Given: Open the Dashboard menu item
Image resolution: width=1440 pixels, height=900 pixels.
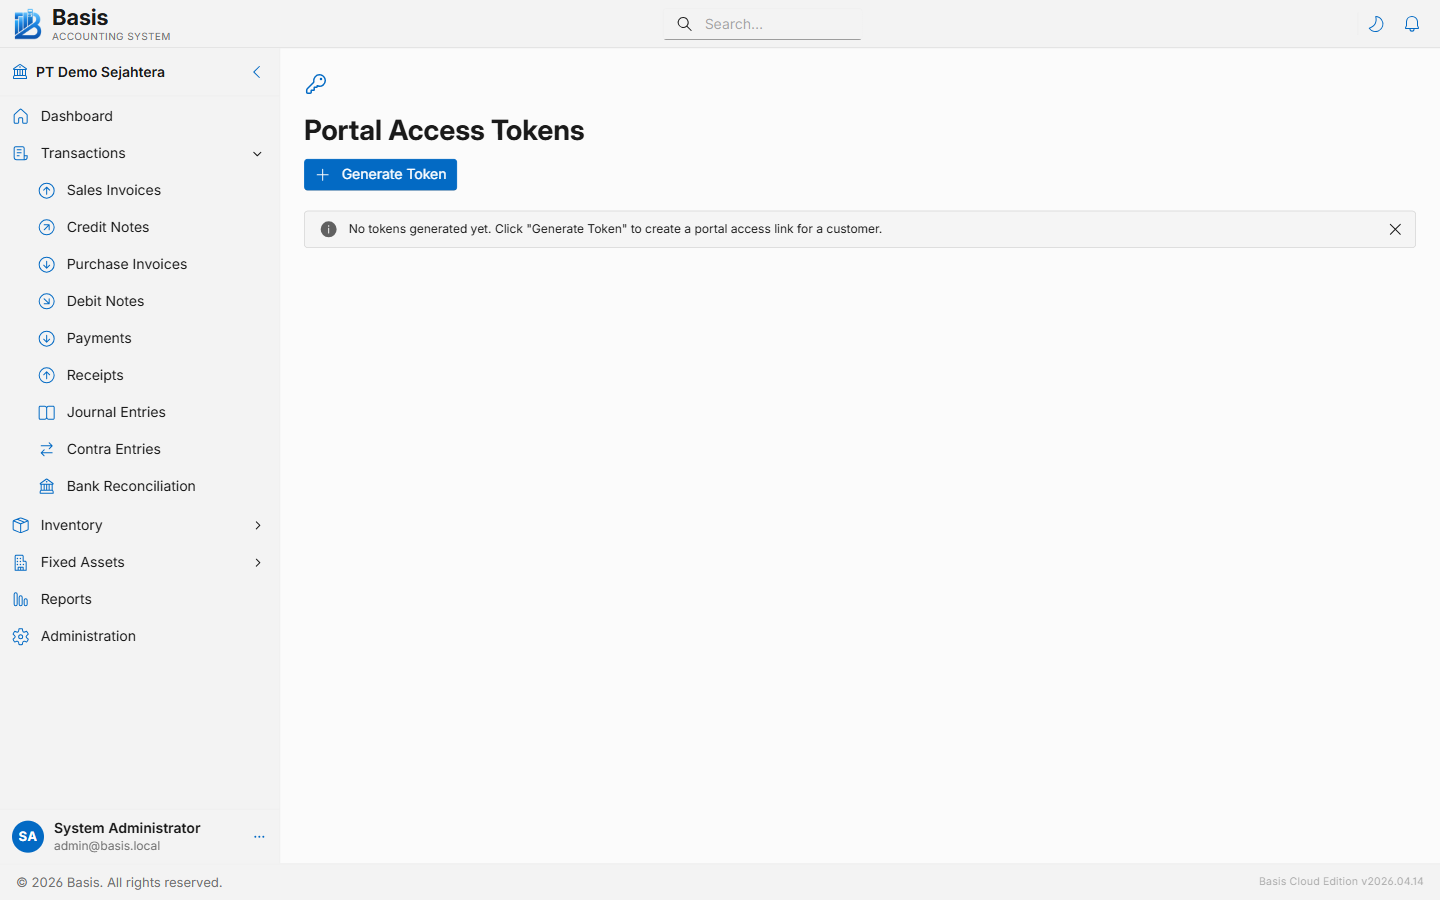Looking at the screenshot, I should (x=75, y=116).
